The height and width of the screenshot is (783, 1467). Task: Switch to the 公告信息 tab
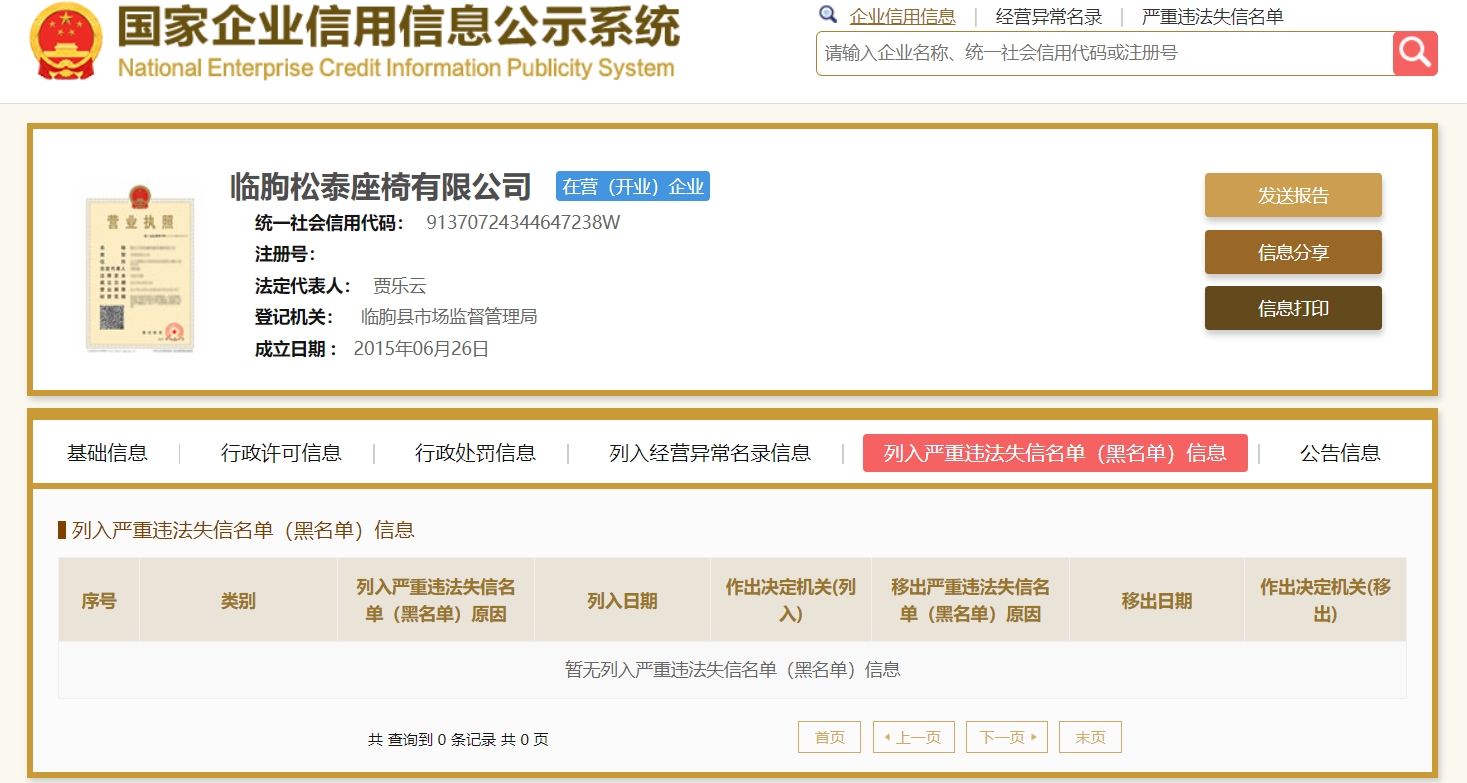(1340, 453)
